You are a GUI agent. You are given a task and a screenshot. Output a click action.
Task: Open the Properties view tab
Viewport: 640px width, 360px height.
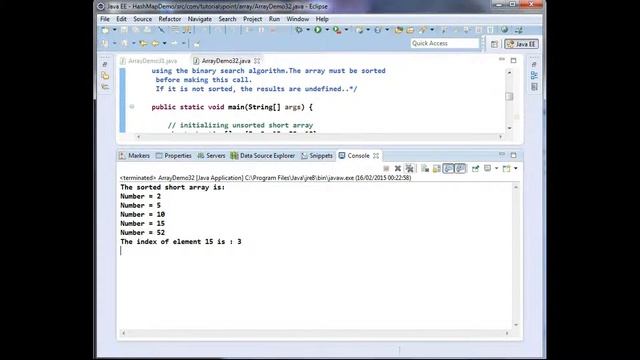click(x=173, y=156)
